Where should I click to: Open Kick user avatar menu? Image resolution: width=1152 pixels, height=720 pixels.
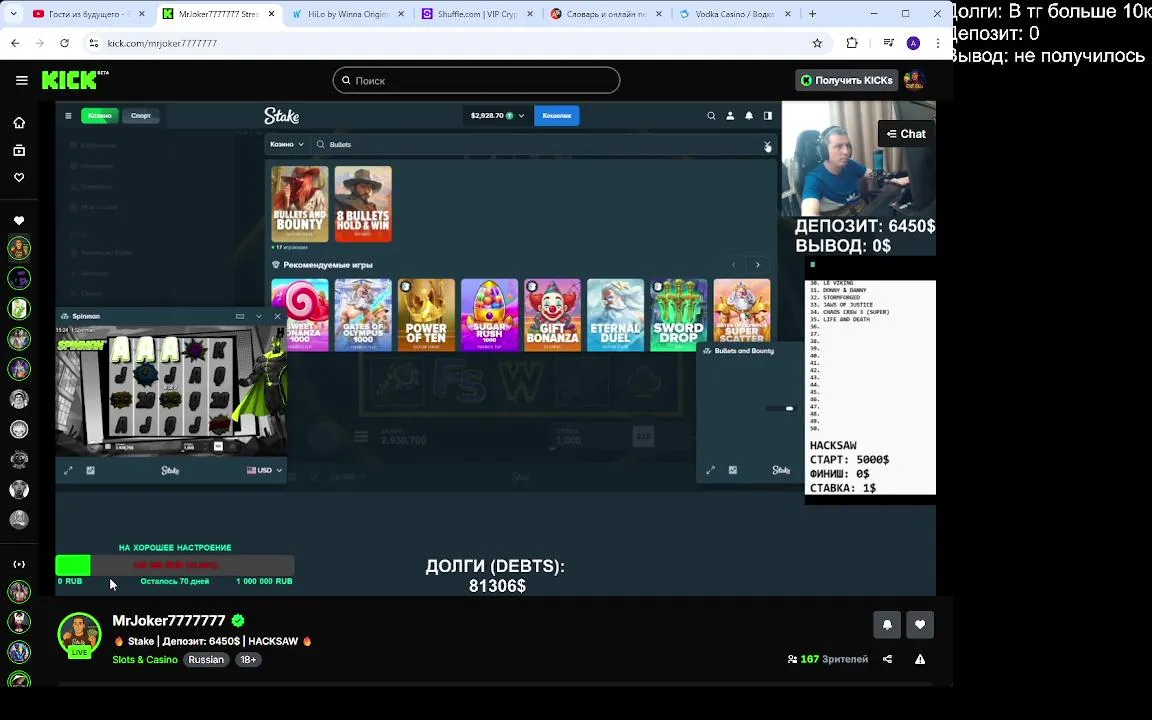pyautogui.click(x=914, y=80)
